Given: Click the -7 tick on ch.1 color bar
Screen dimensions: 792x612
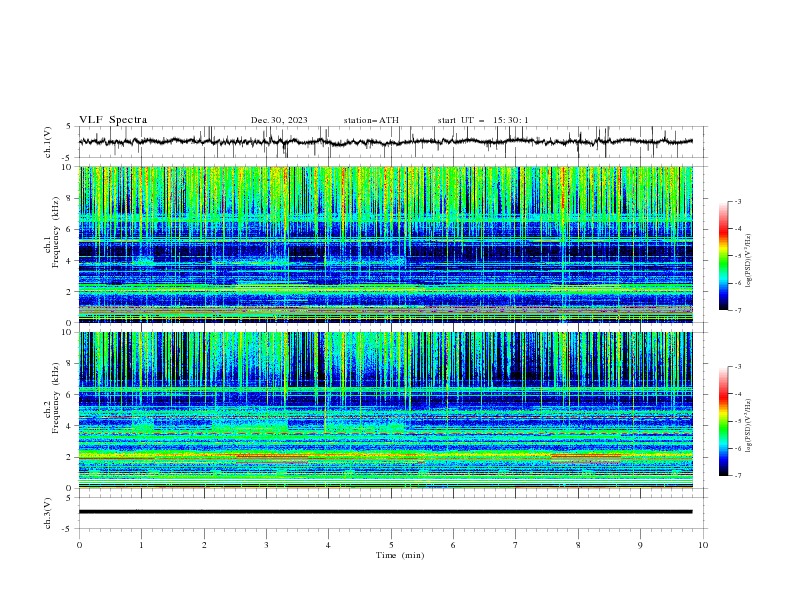Looking at the screenshot, I should point(737,310).
